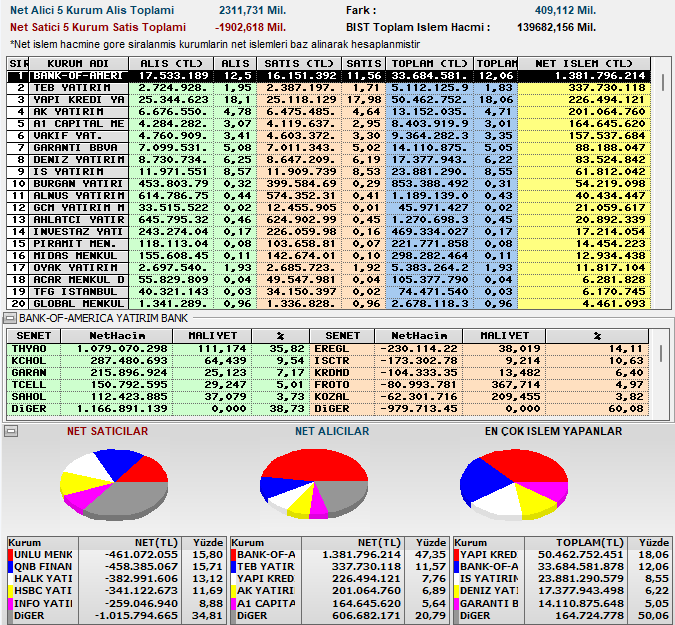
Task: Click the KRDMD stock cell
Action: tap(342, 373)
